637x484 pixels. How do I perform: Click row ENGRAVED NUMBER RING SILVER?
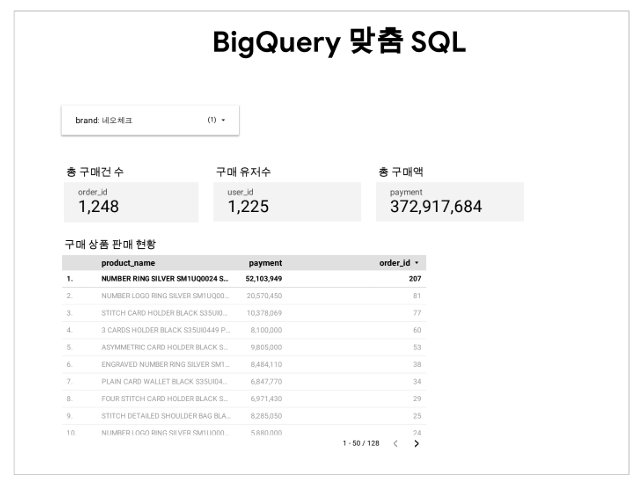244,365
